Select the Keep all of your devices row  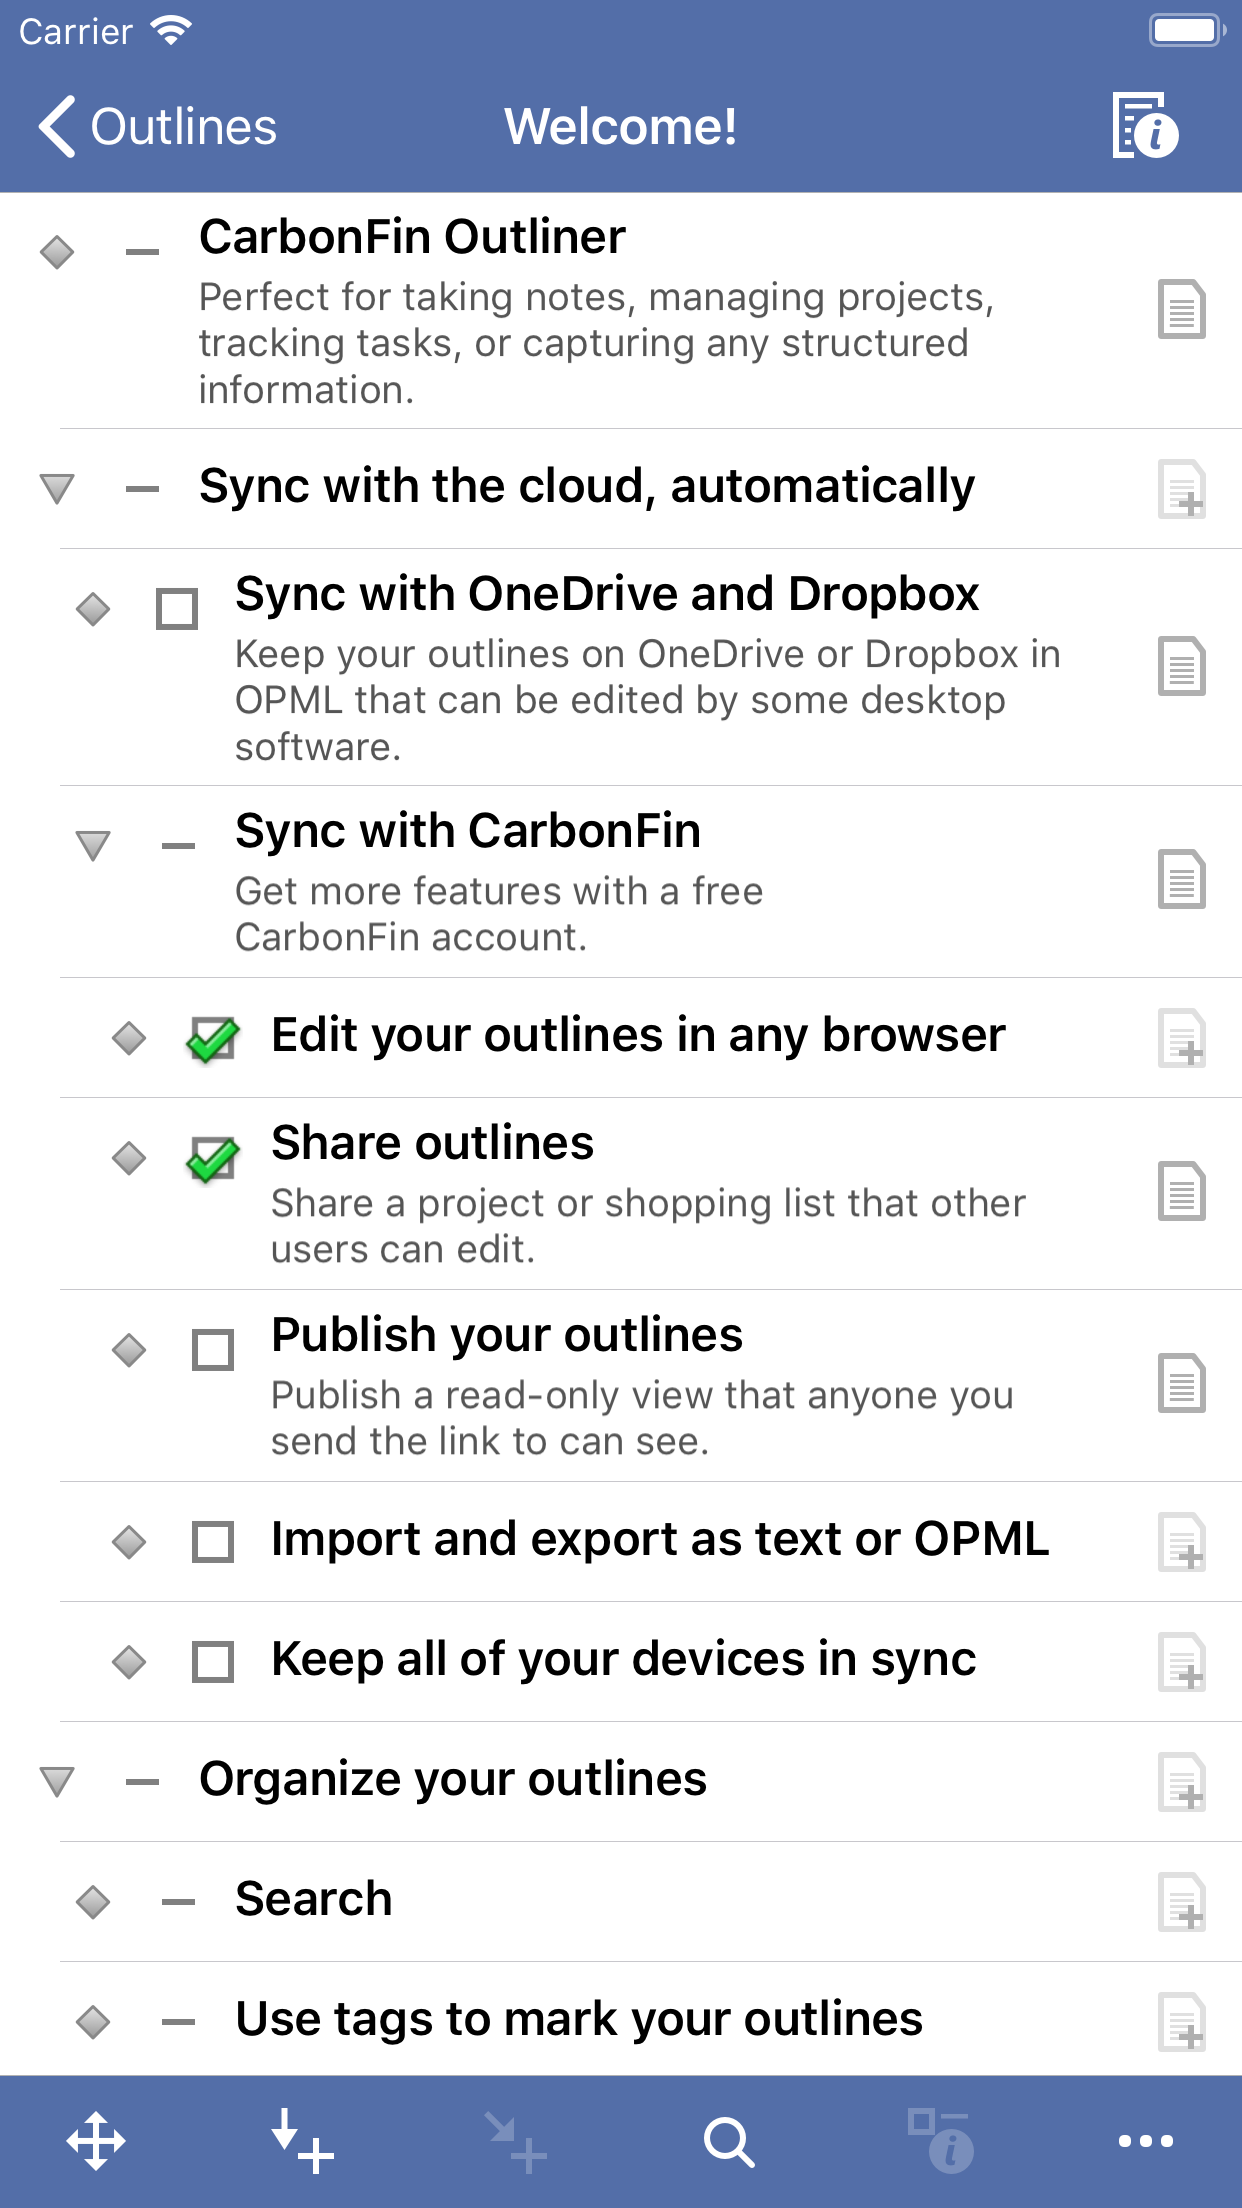(x=623, y=1659)
